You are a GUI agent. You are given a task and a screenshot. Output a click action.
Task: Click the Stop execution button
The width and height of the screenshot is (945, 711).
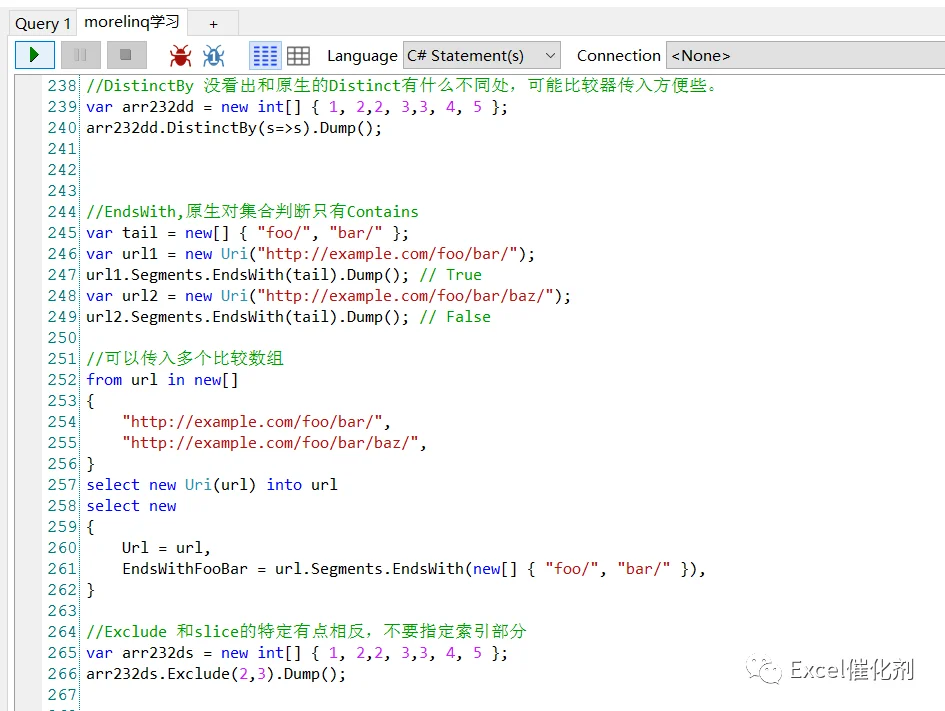[x=126, y=55]
